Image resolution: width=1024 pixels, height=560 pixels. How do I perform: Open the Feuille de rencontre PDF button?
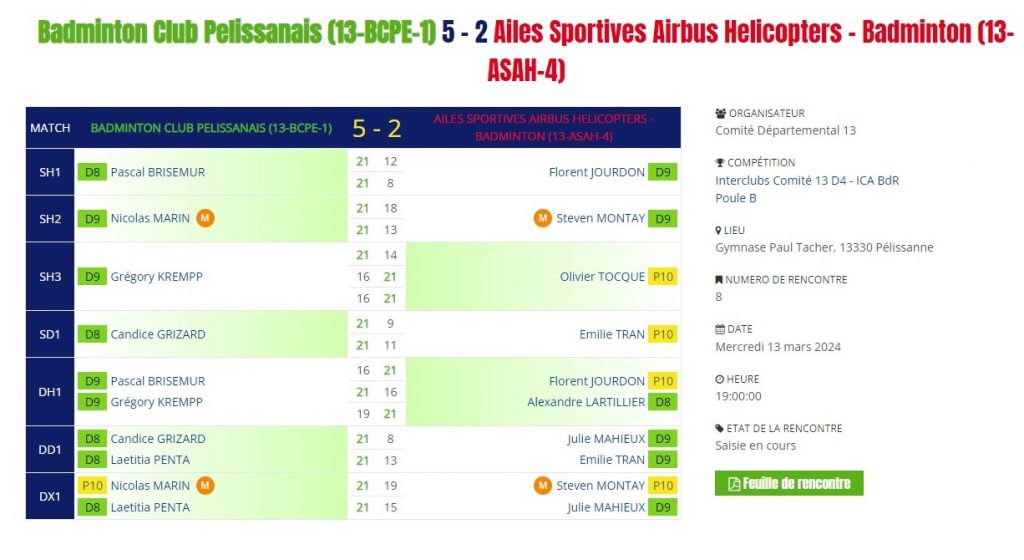coord(789,484)
